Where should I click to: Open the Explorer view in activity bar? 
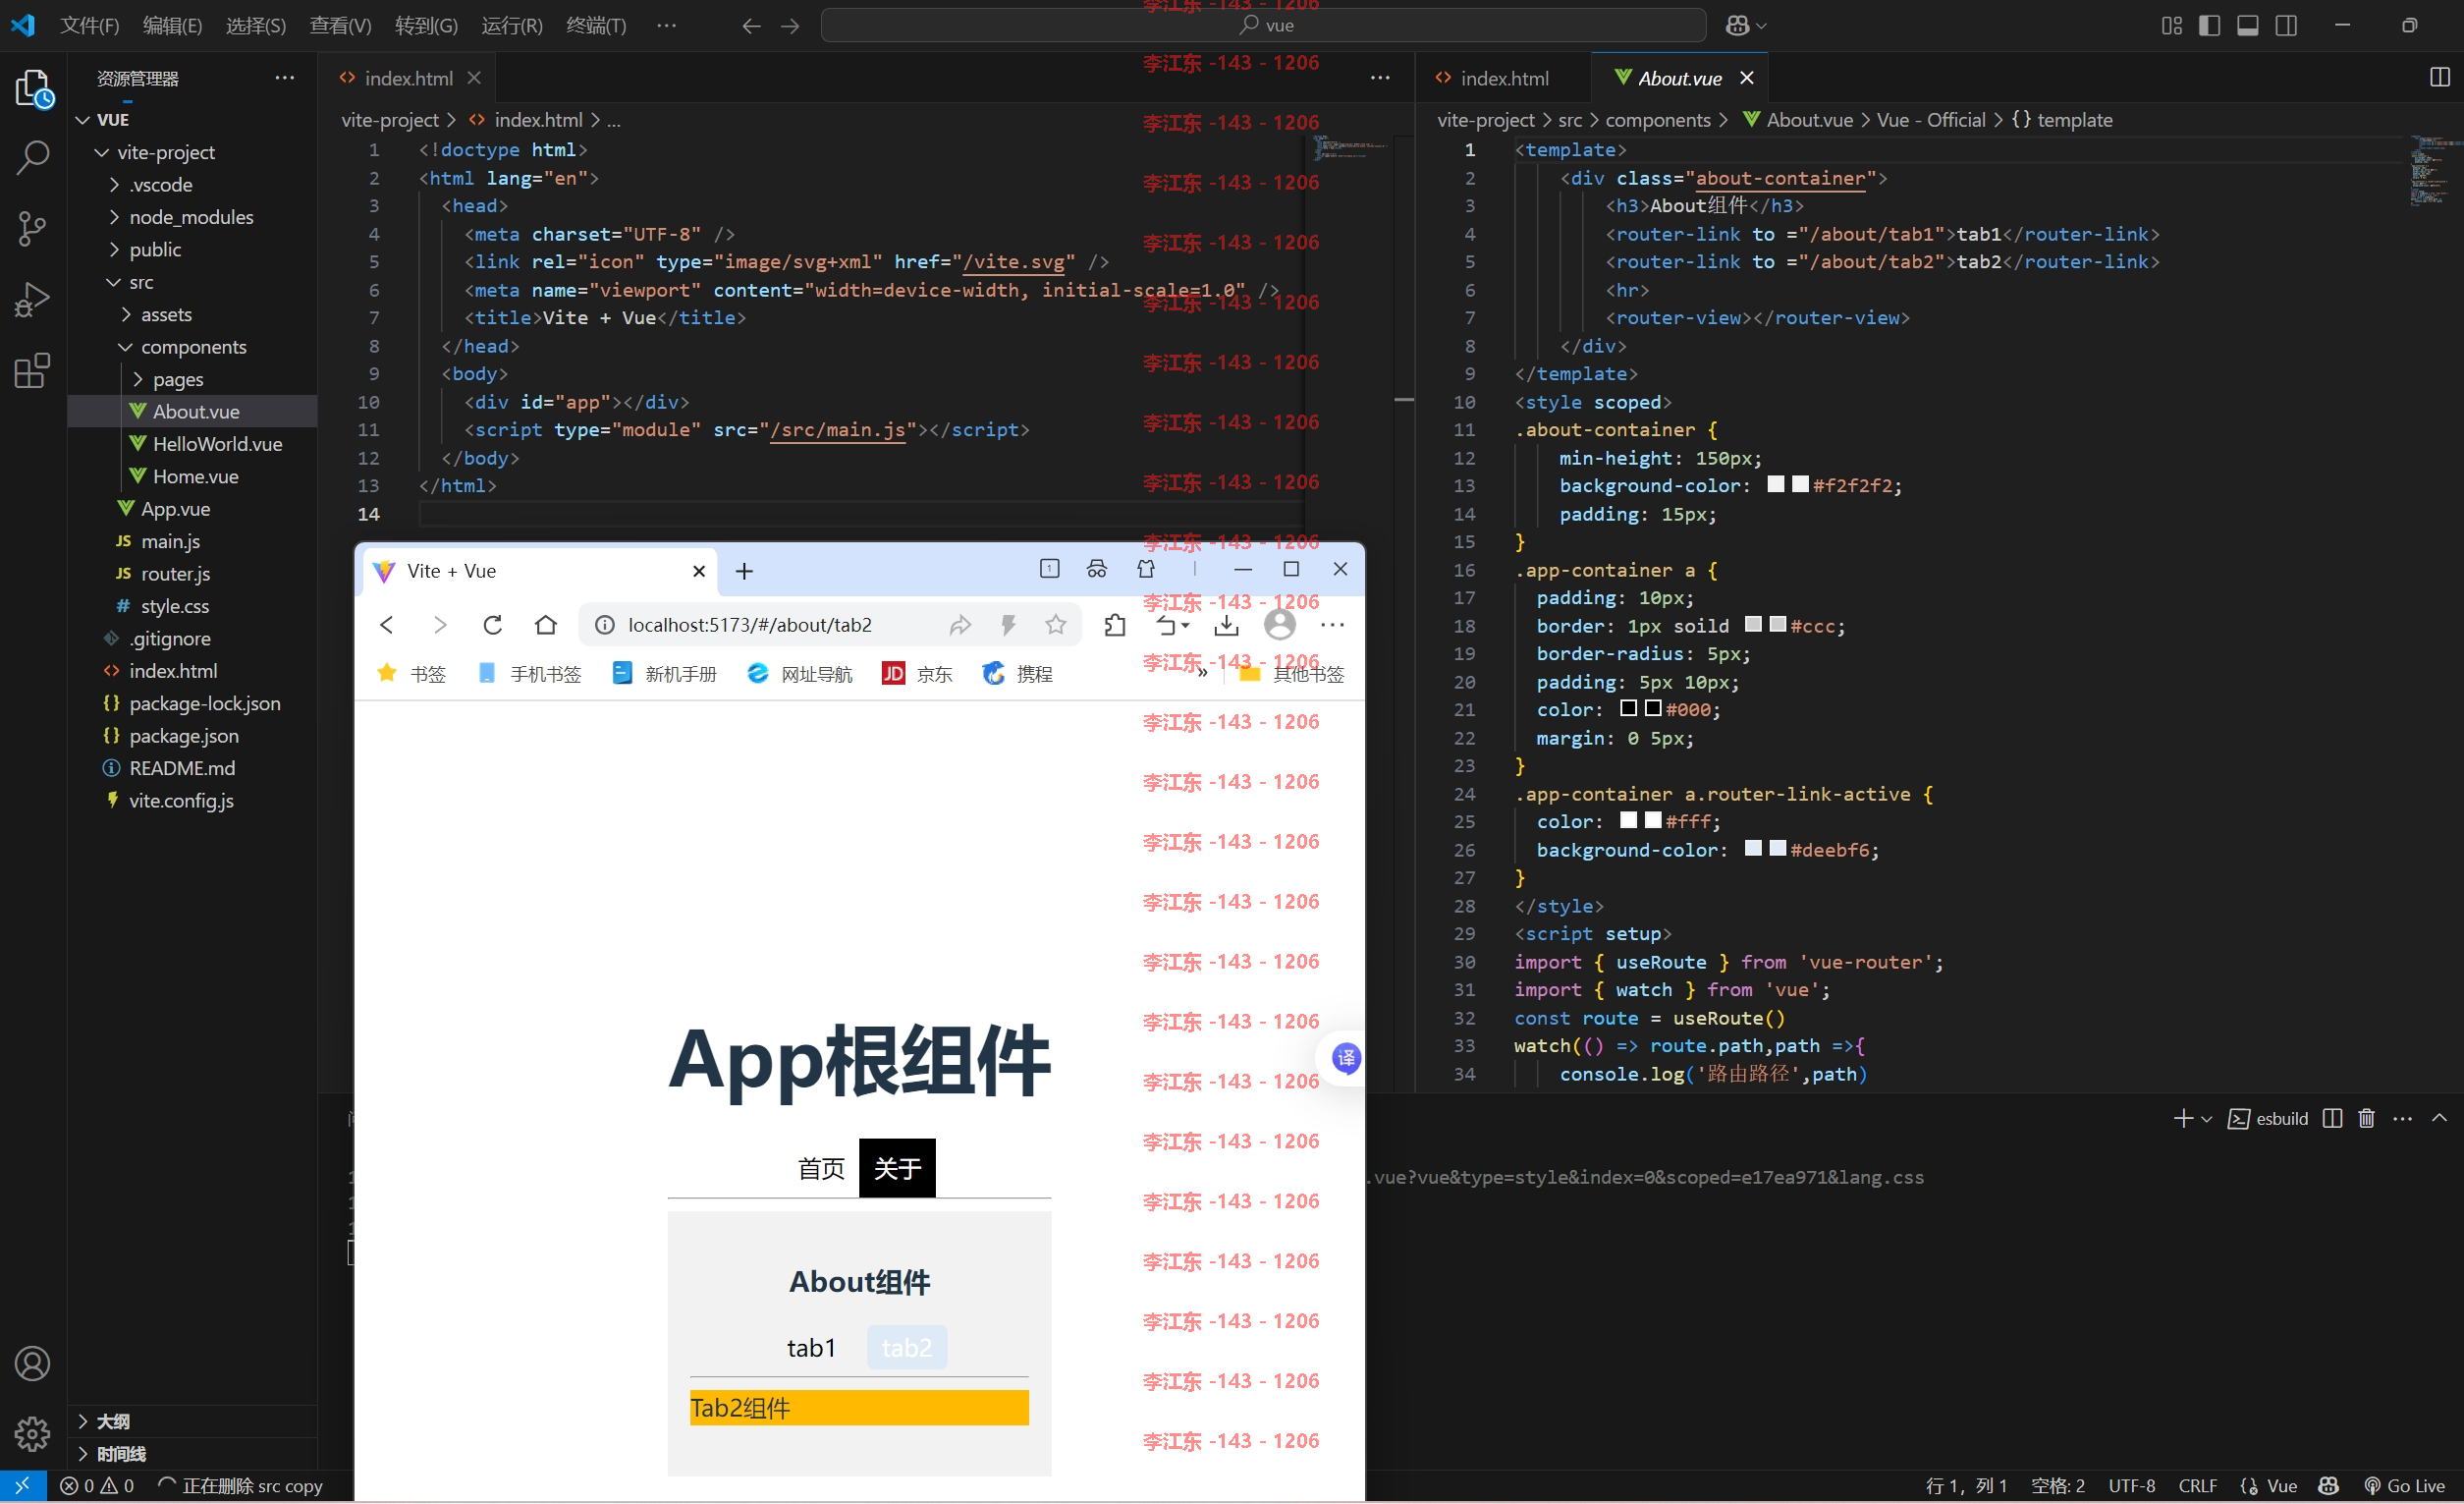click(x=33, y=89)
